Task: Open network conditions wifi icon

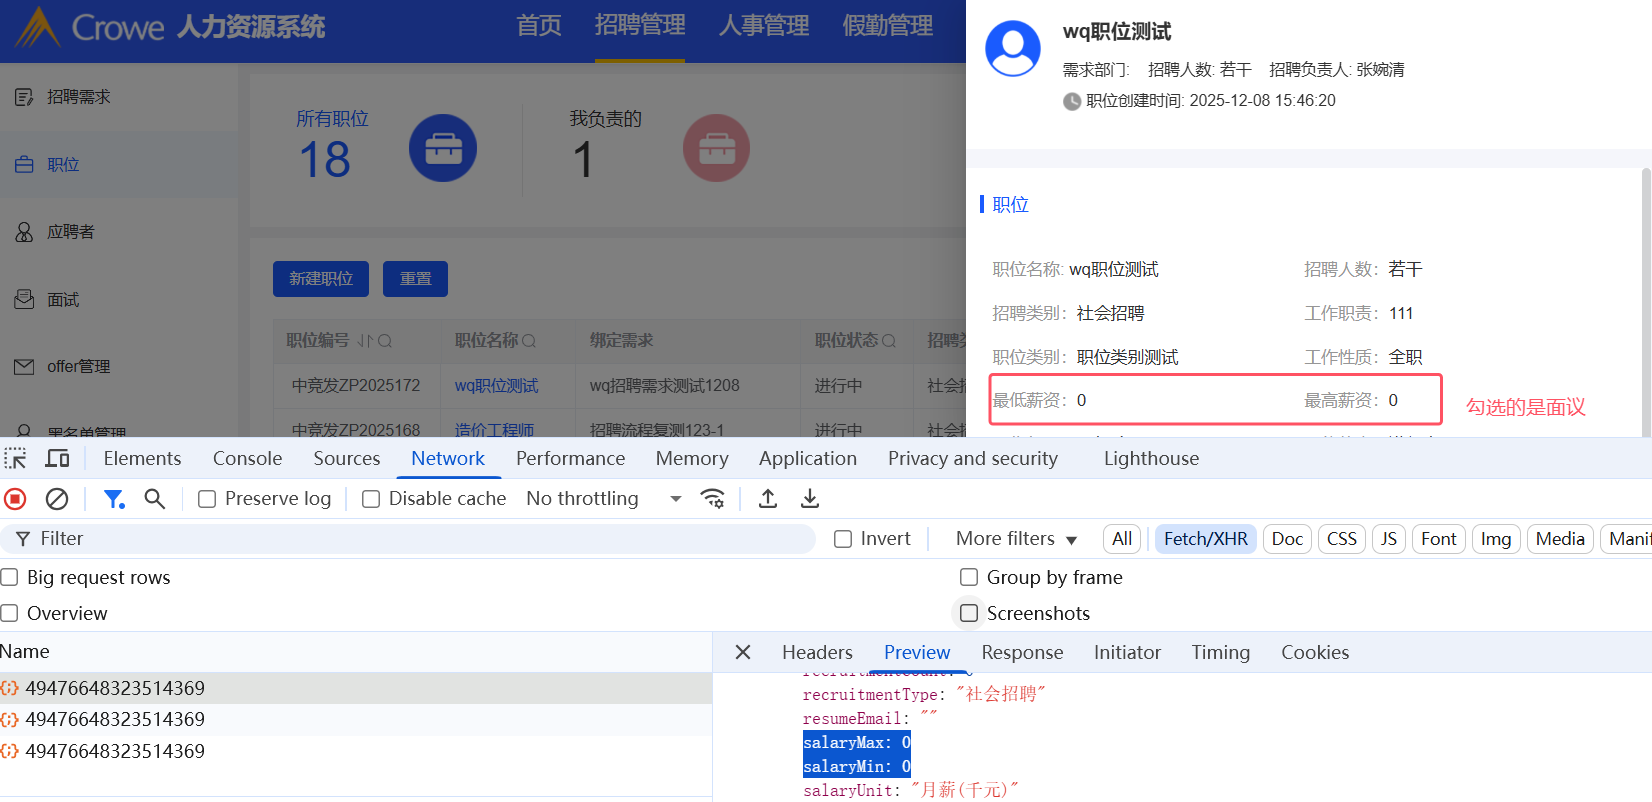Action: [713, 499]
